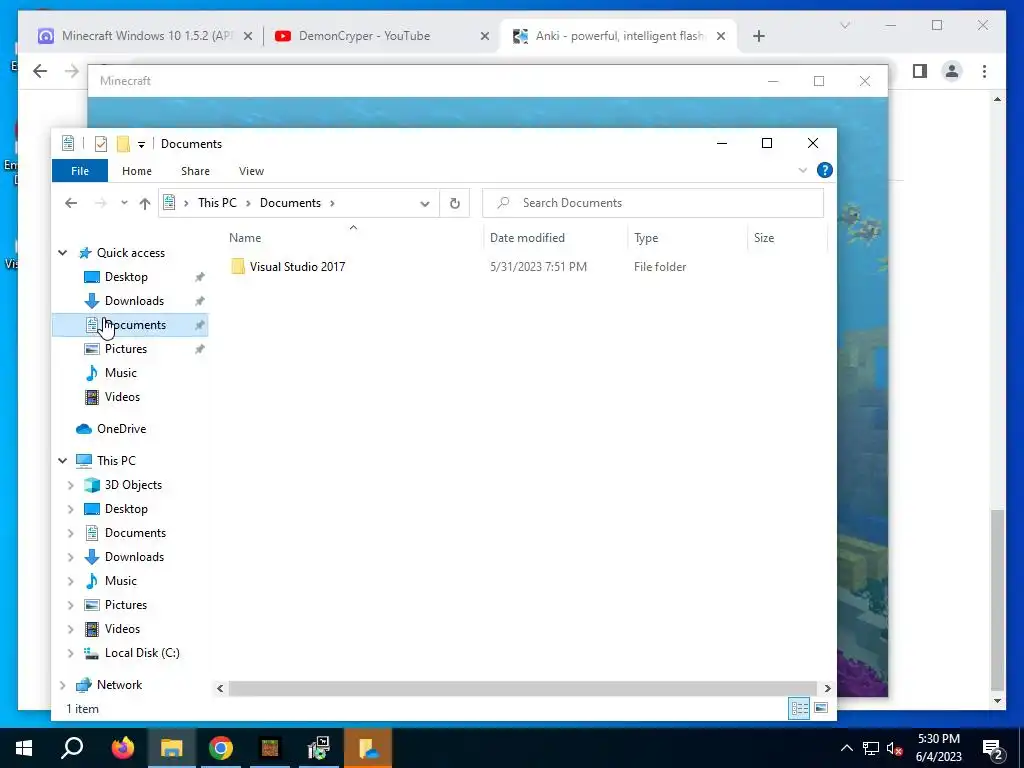The height and width of the screenshot is (768, 1024).
Task: Click the horizontal scrollbar in file list
Action: click(522, 688)
